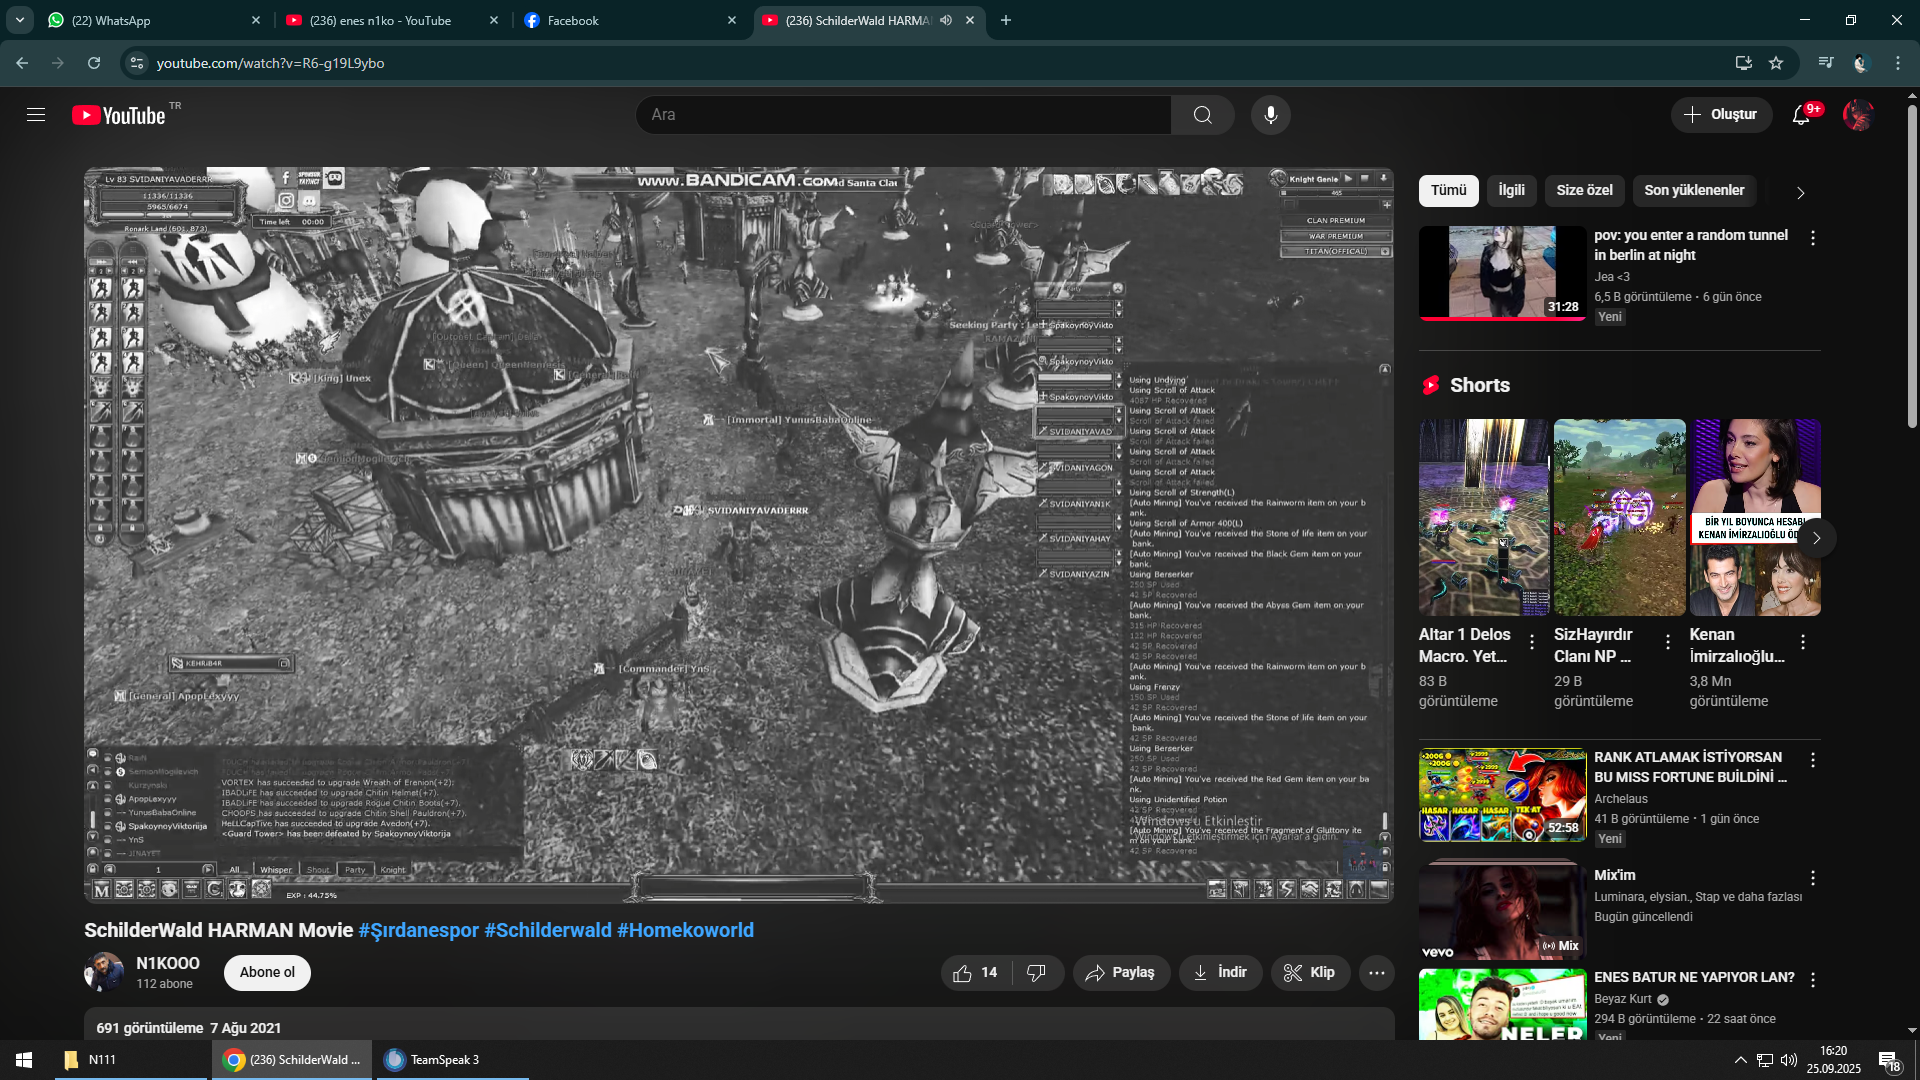
Task: Show next filter chips arrow
Action: (x=1801, y=192)
